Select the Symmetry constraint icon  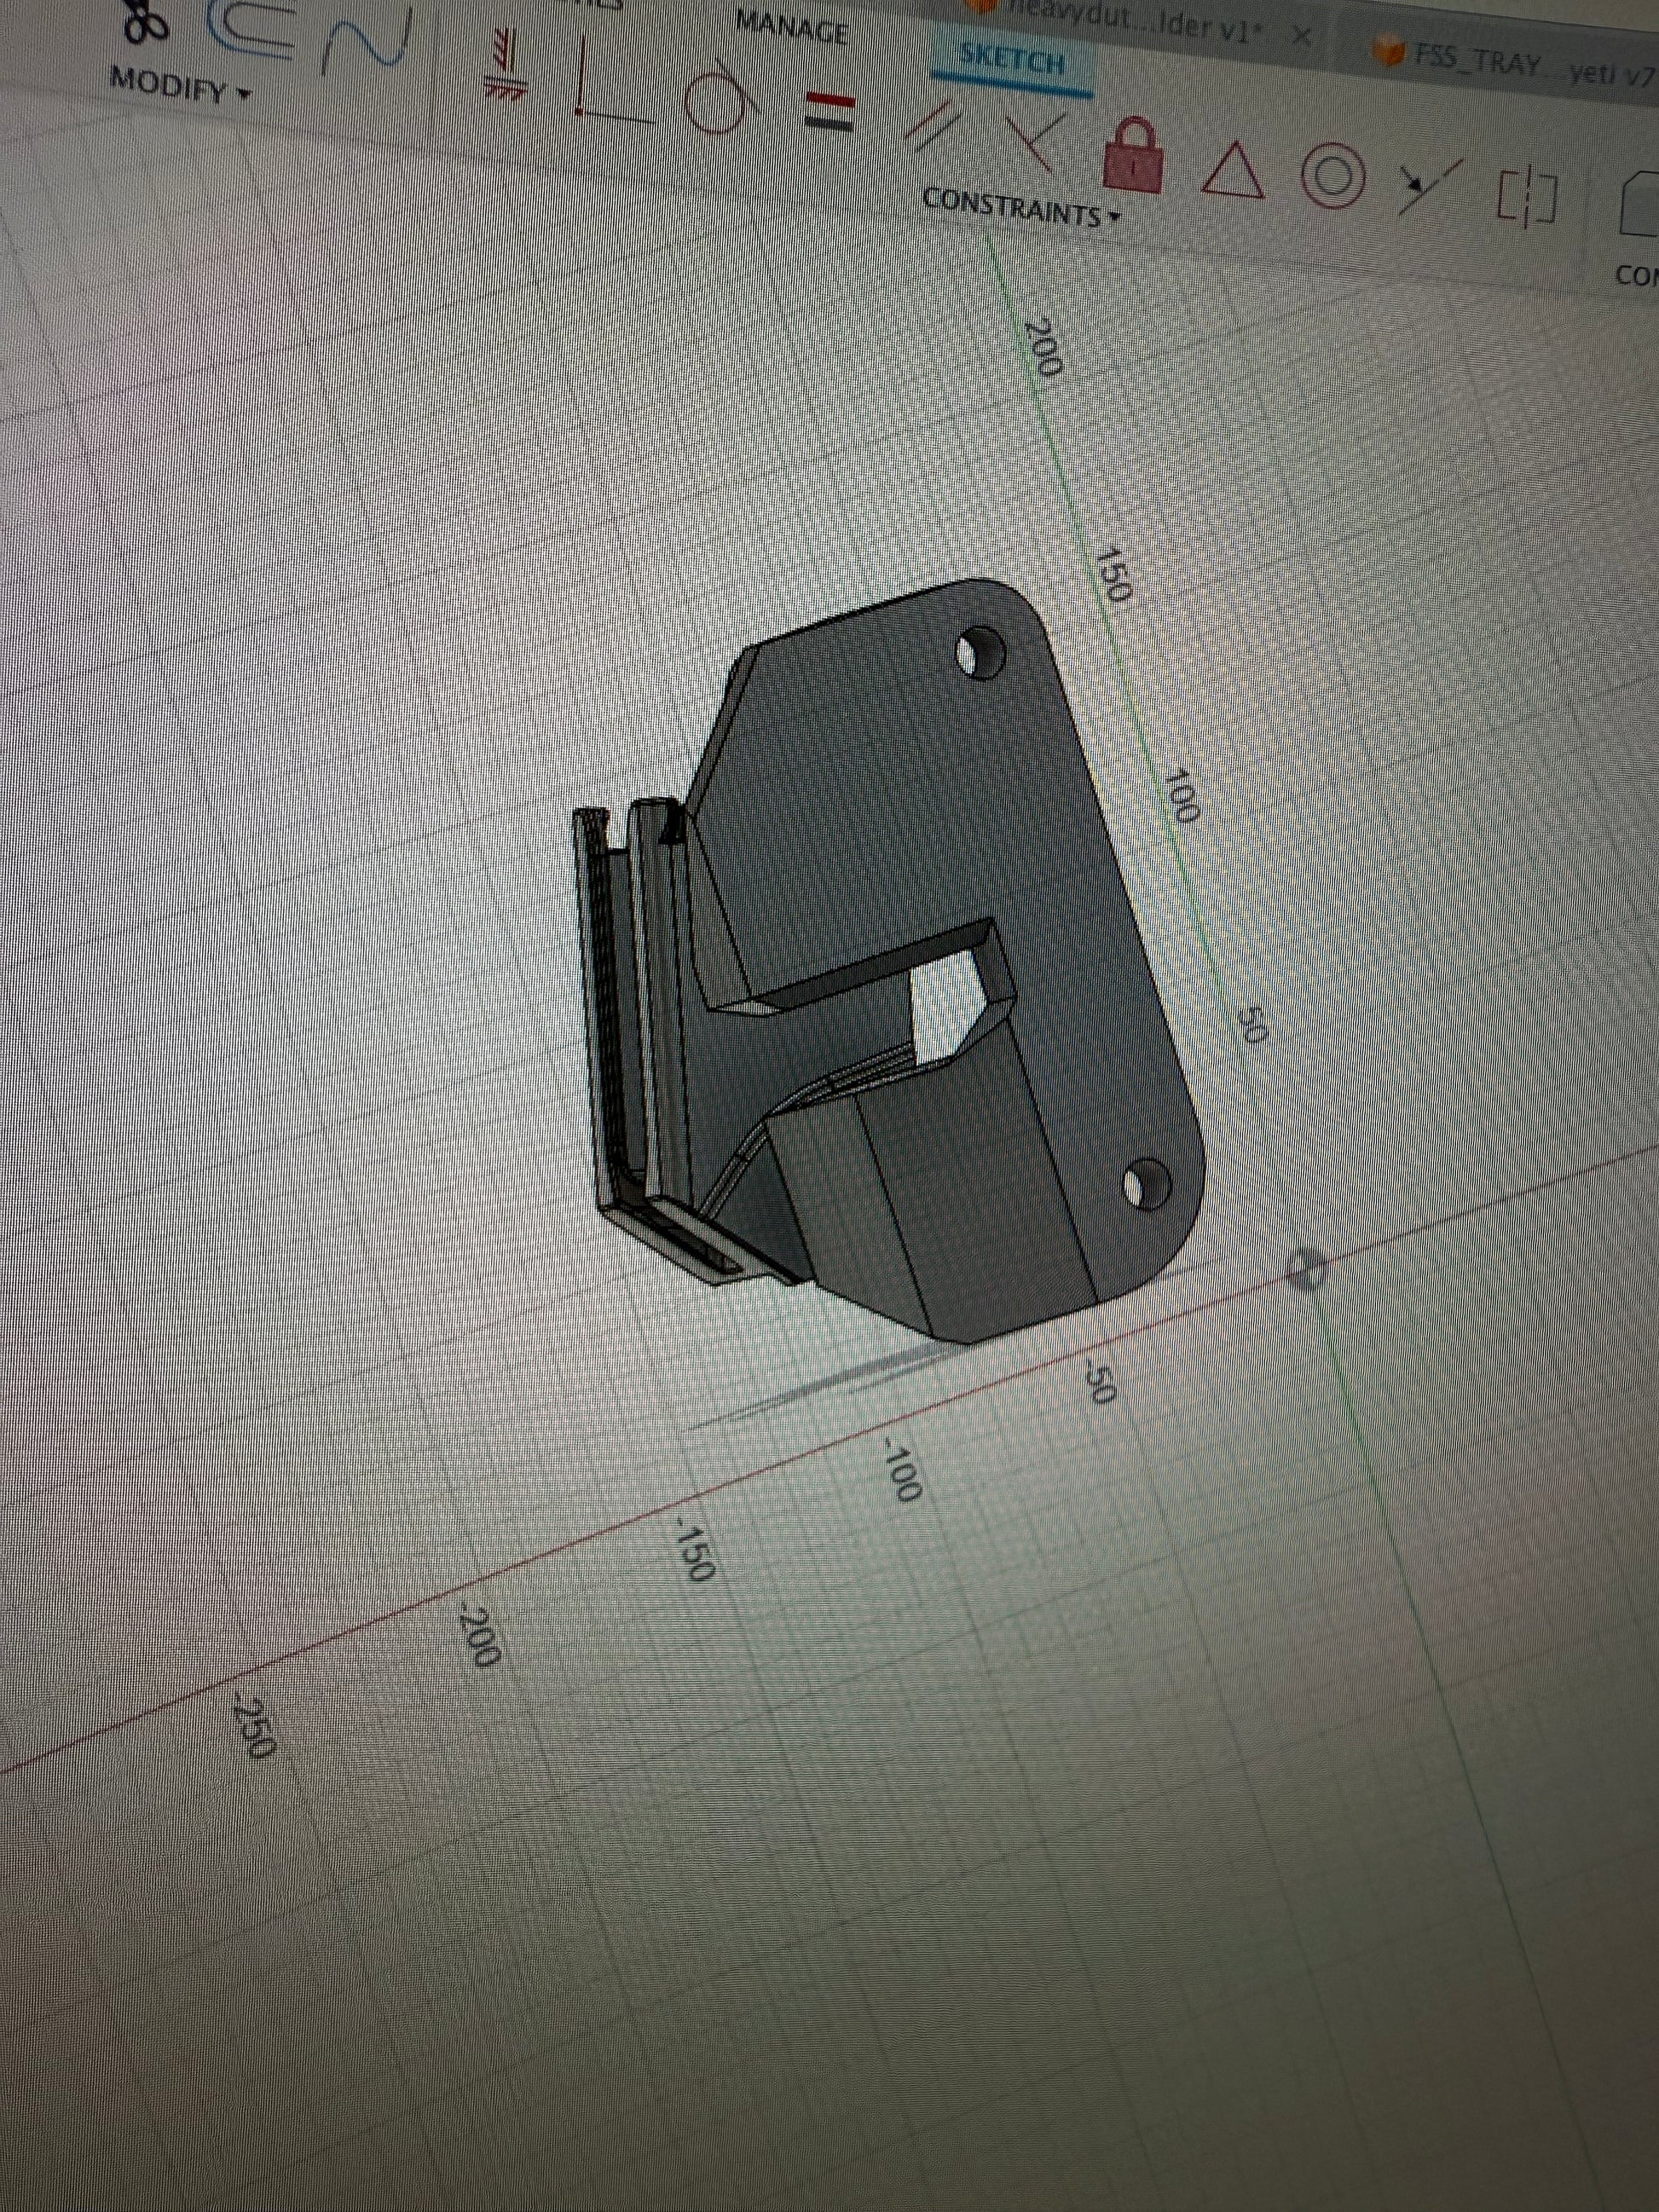coord(1527,197)
